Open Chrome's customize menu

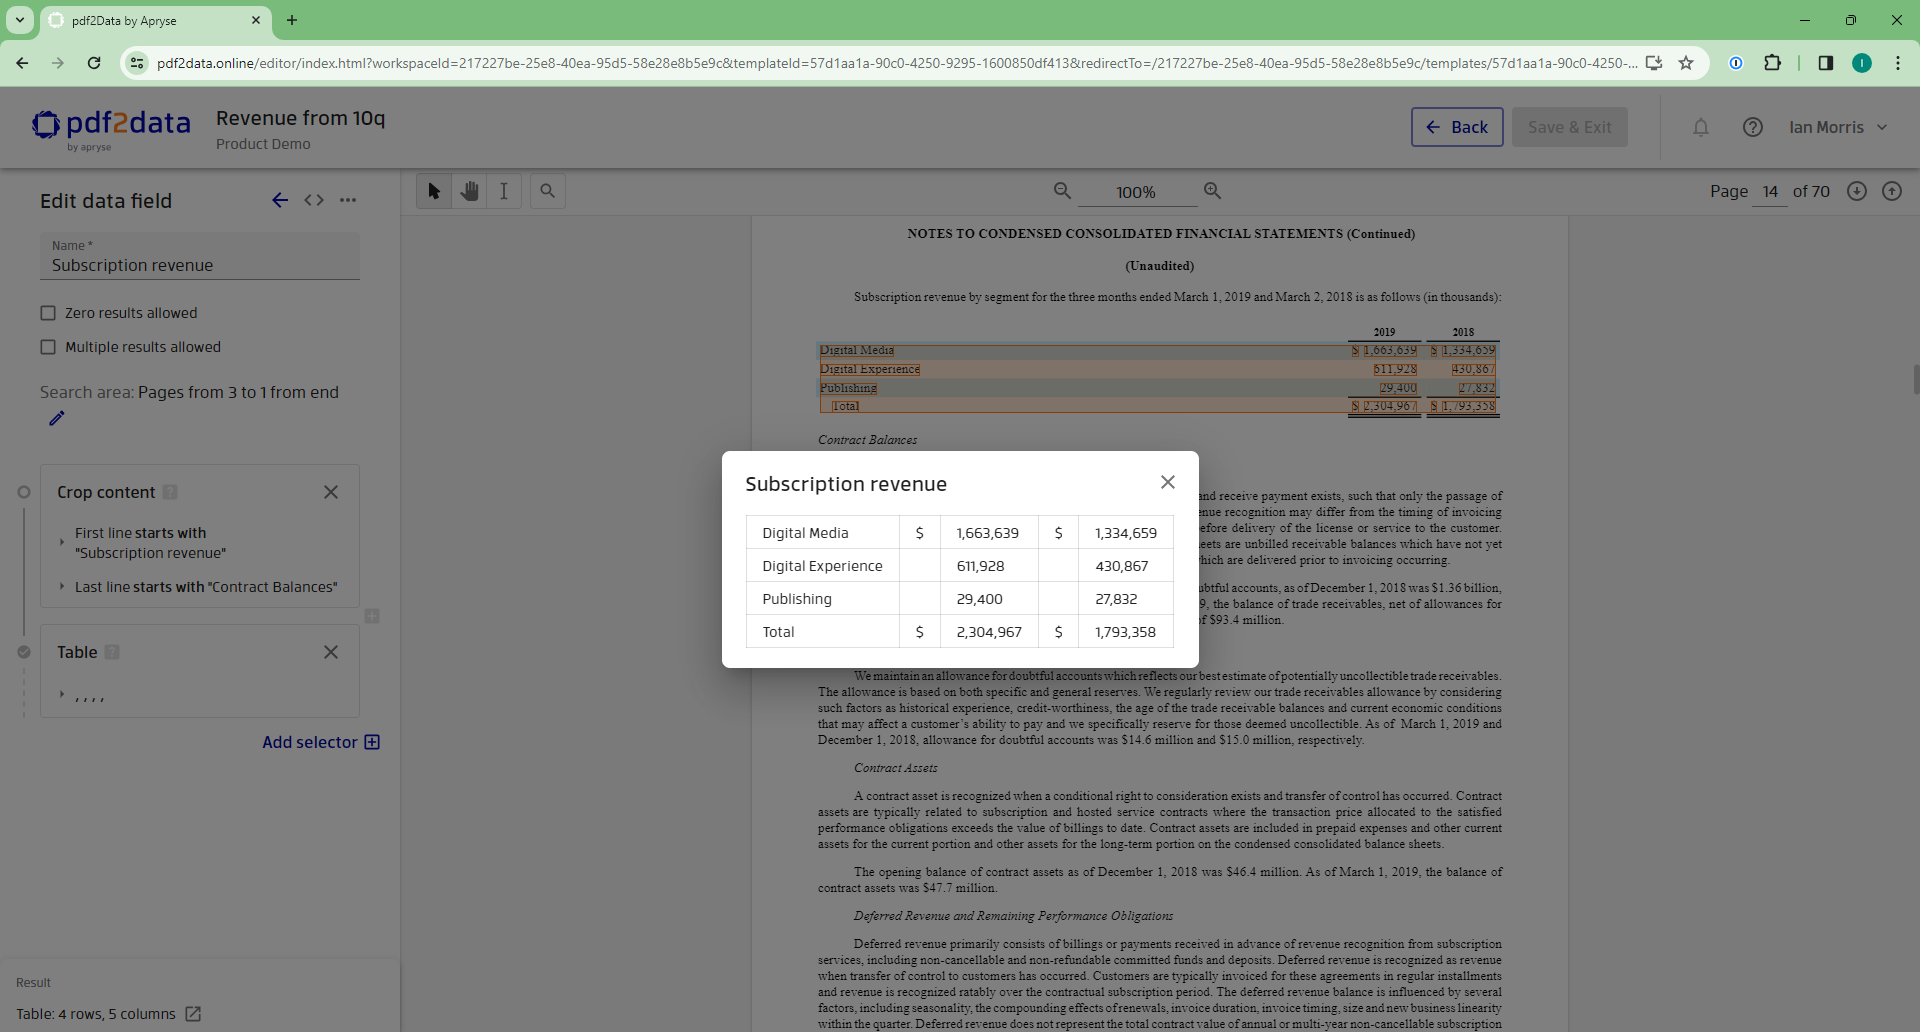[x=1899, y=62]
